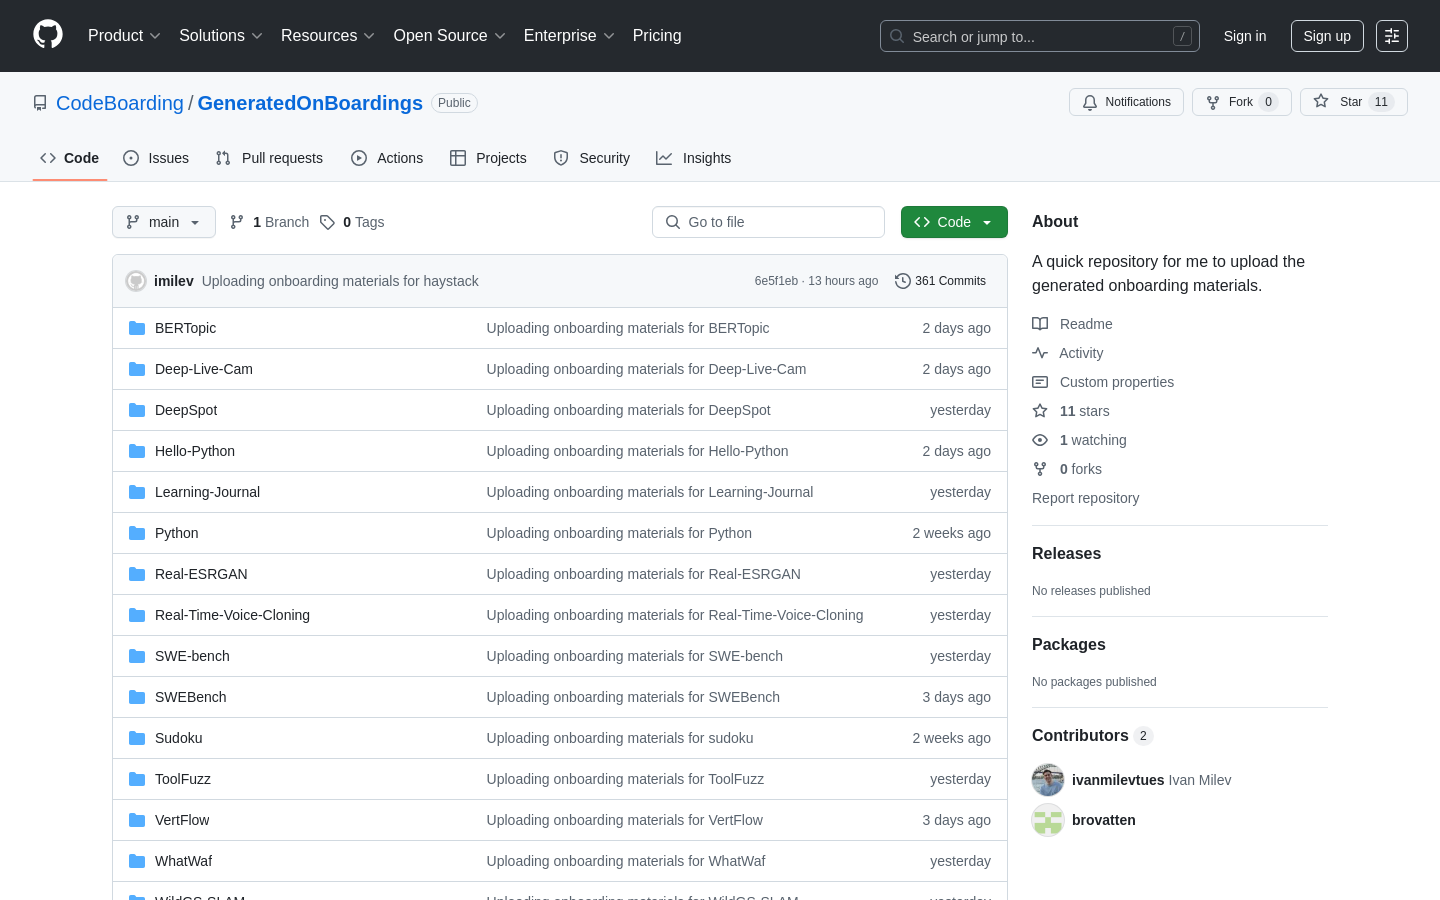Click the ToolFuzz folder icon
This screenshot has height=900, width=1440.
pyautogui.click(x=137, y=779)
